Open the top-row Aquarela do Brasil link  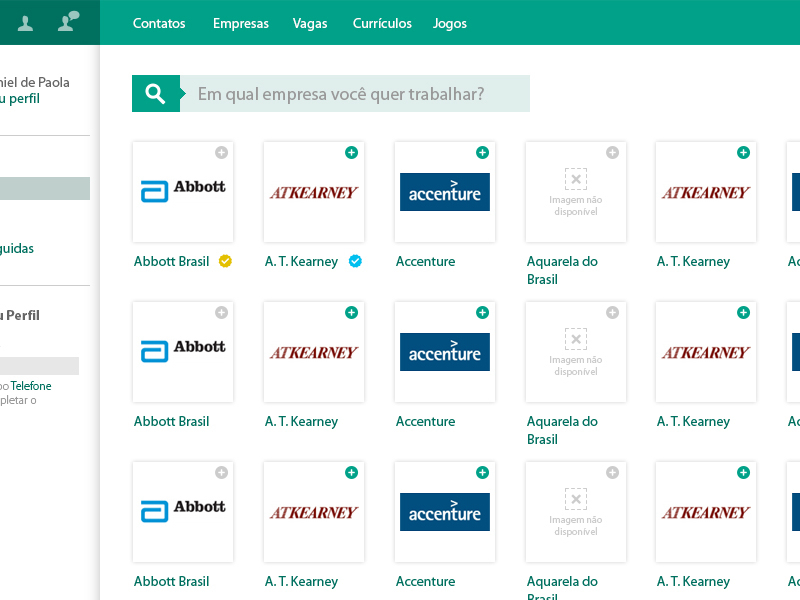pyautogui.click(x=562, y=270)
